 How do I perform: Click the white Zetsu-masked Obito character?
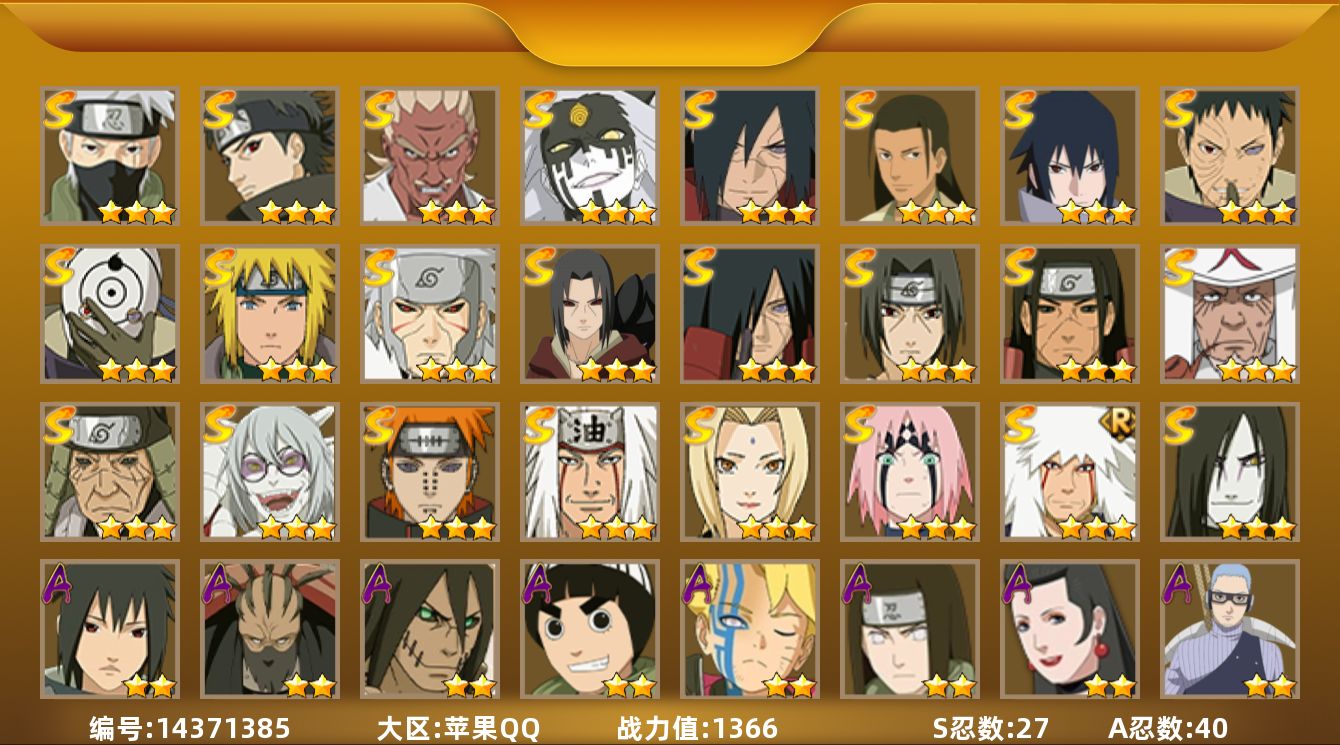pyautogui.click(x=590, y=156)
